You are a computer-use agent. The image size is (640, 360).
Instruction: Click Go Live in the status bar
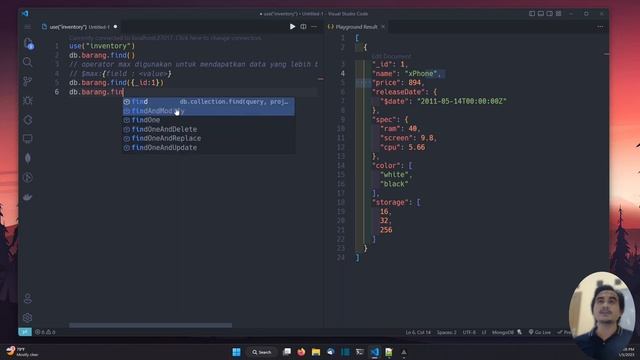tap(540, 332)
